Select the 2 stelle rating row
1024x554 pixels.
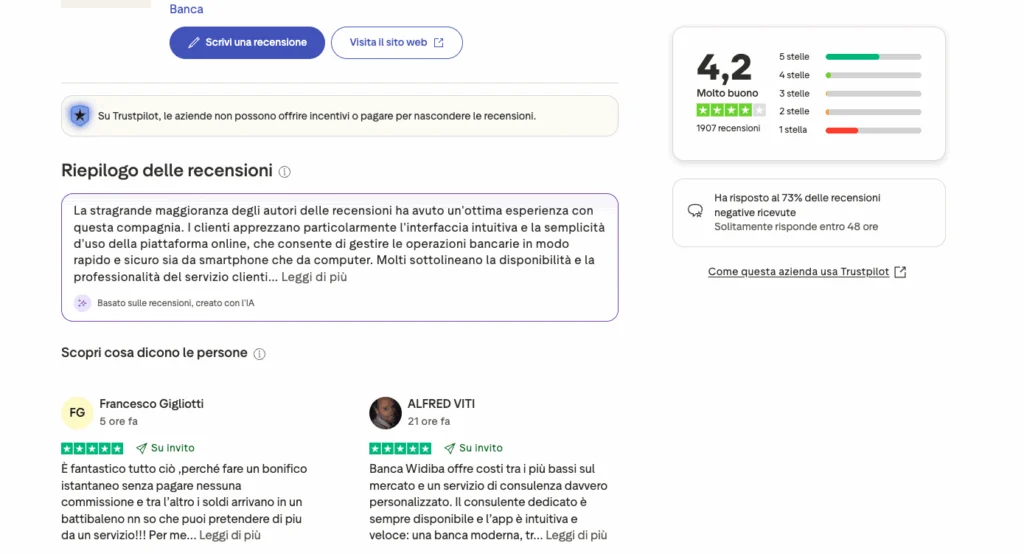click(850, 112)
